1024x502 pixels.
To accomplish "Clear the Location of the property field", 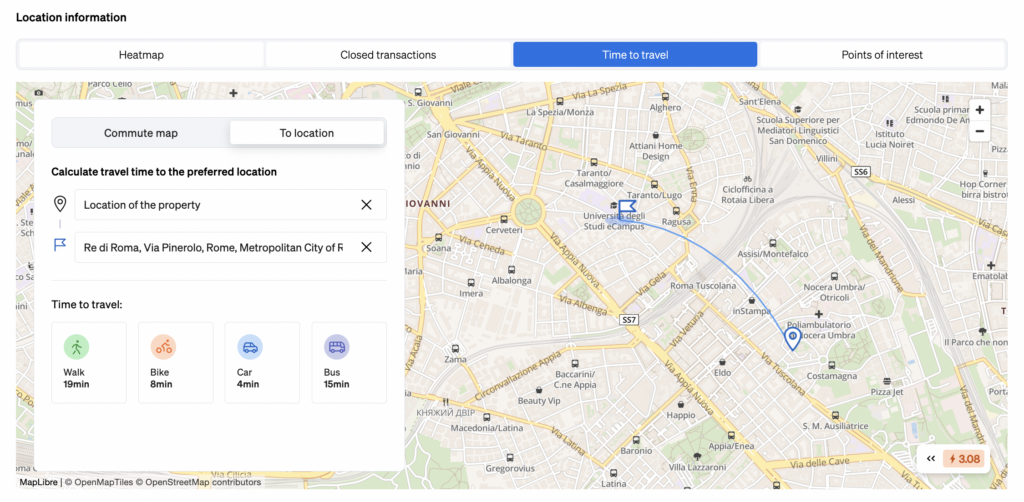I will (x=366, y=205).
